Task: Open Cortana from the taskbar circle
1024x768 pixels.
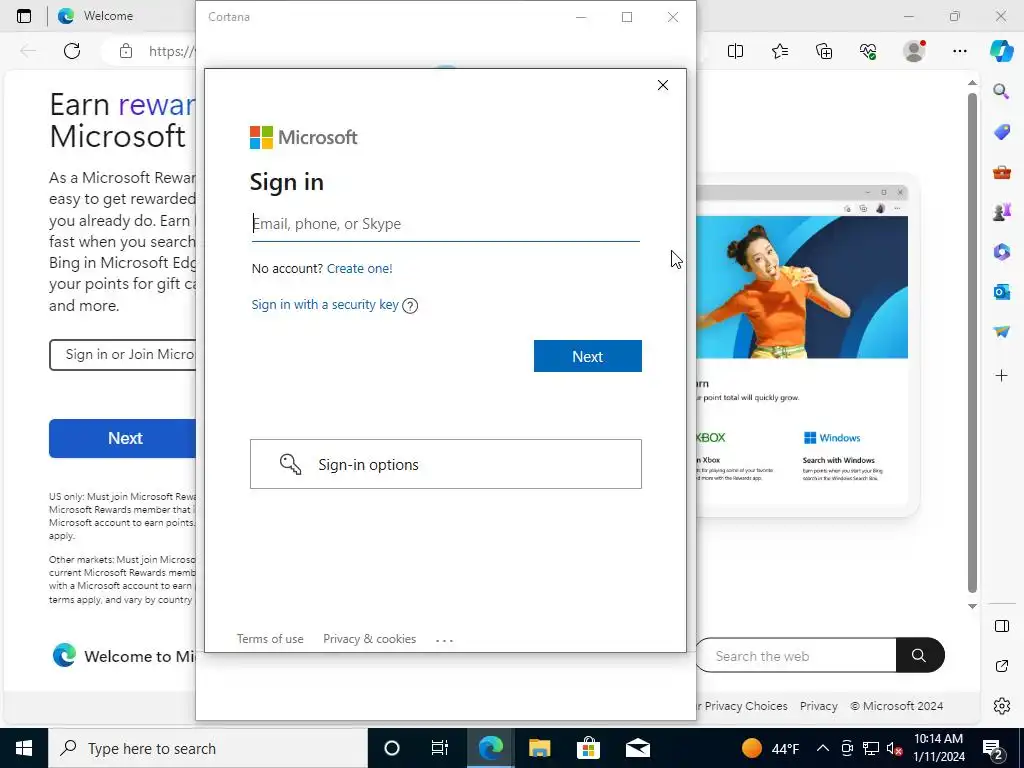Action: (391, 748)
